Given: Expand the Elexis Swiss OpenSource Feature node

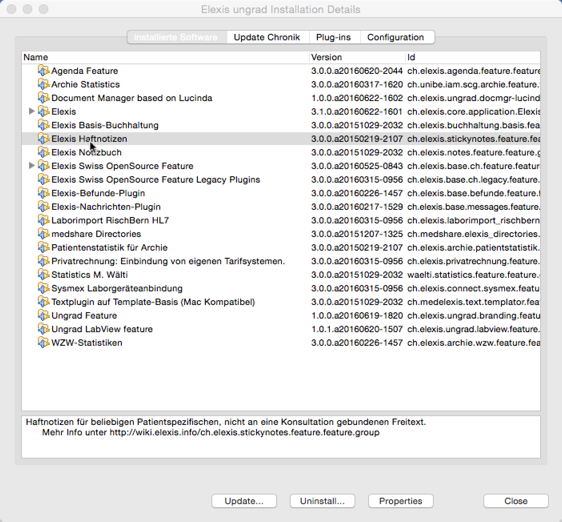Looking at the screenshot, I should [x=32, y=166].
